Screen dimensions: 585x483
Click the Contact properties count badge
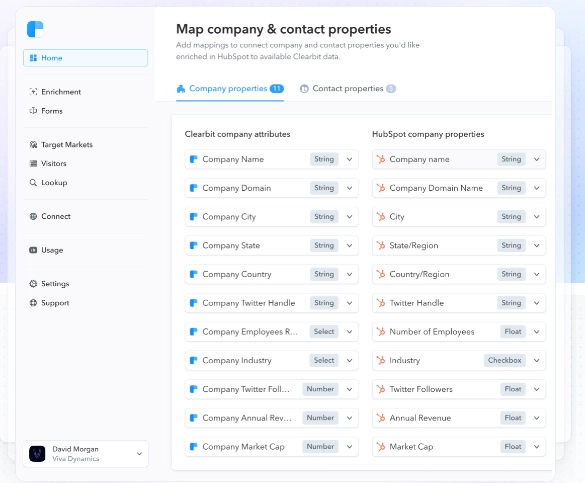391,89
